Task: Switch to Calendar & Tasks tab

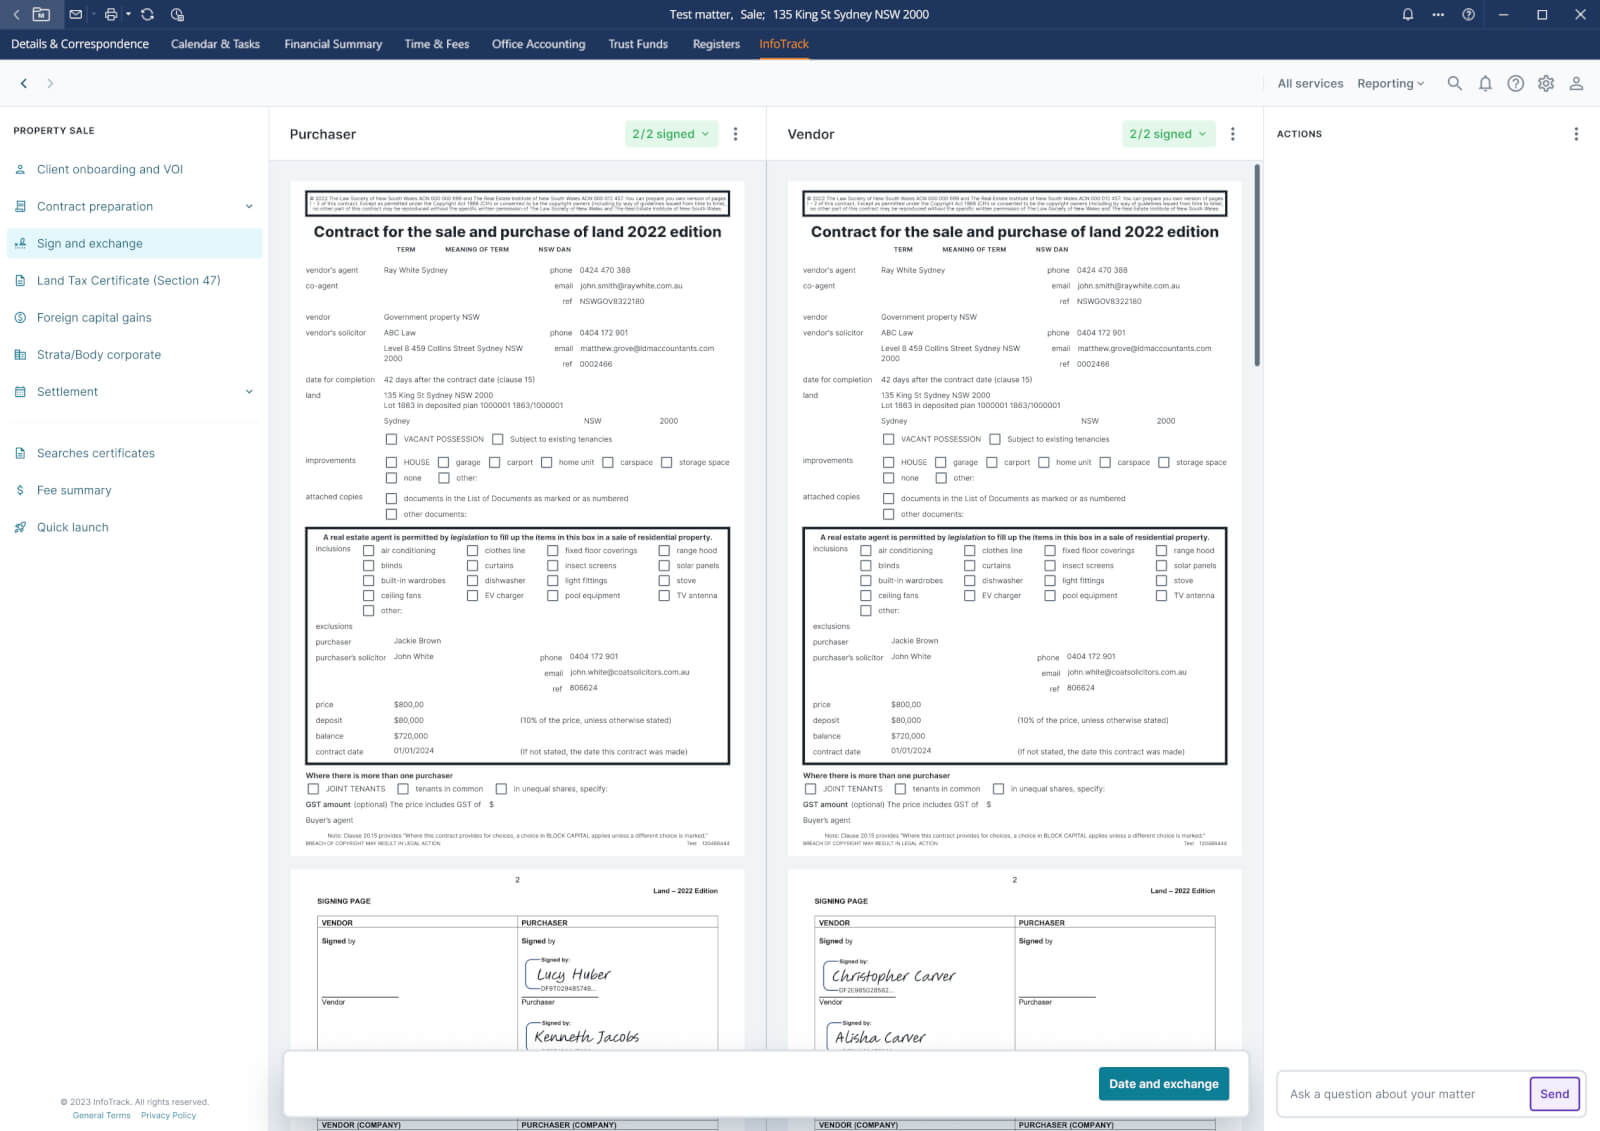Action: [215, 44]
